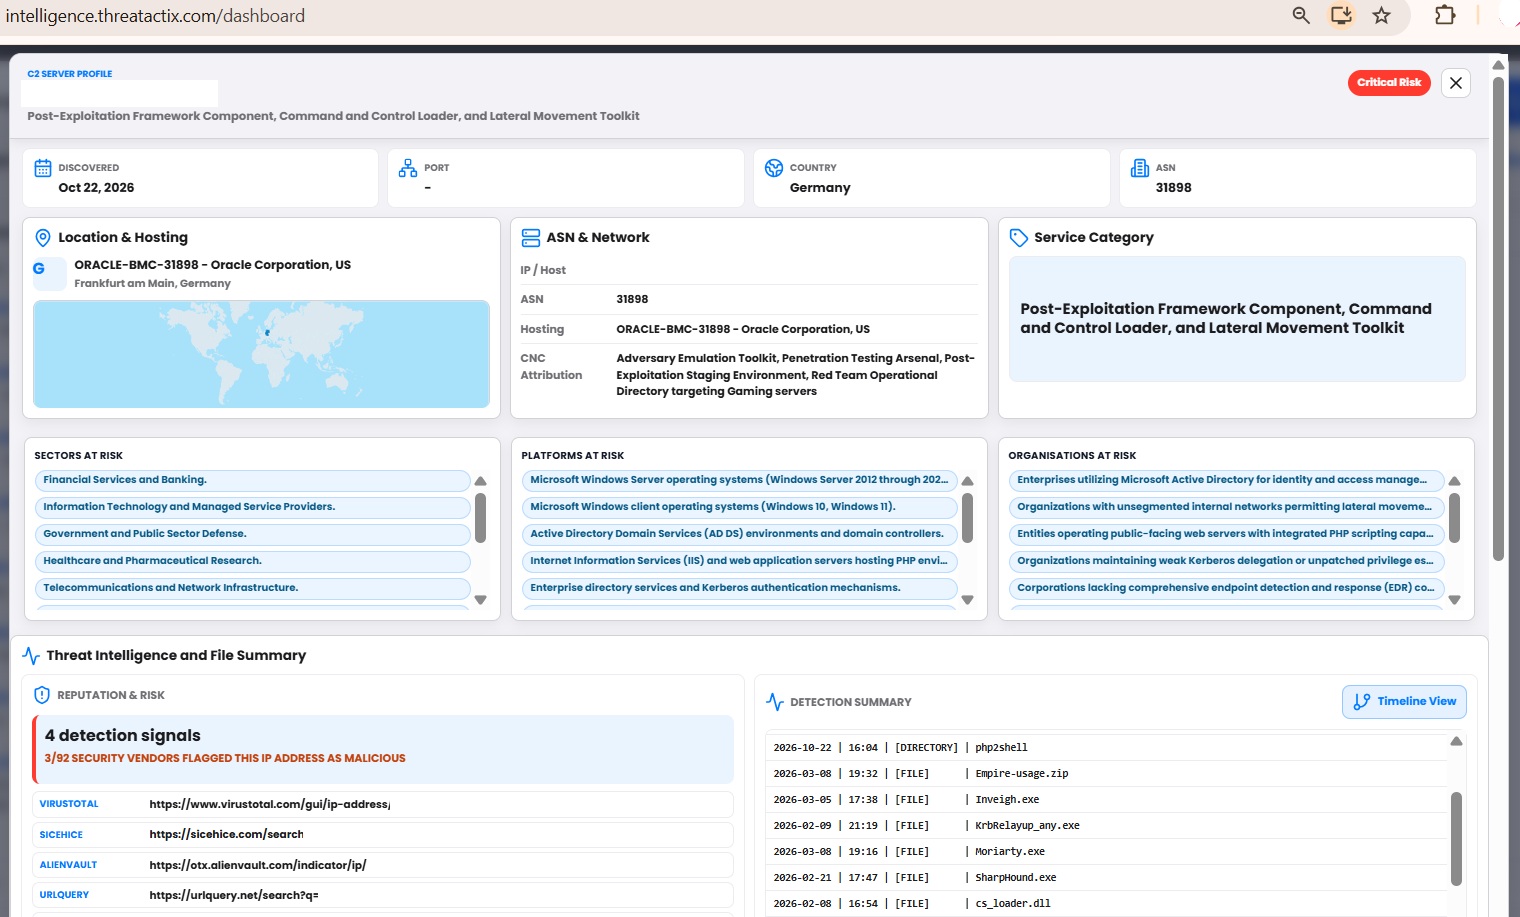Open the Timeline View

1404,702
